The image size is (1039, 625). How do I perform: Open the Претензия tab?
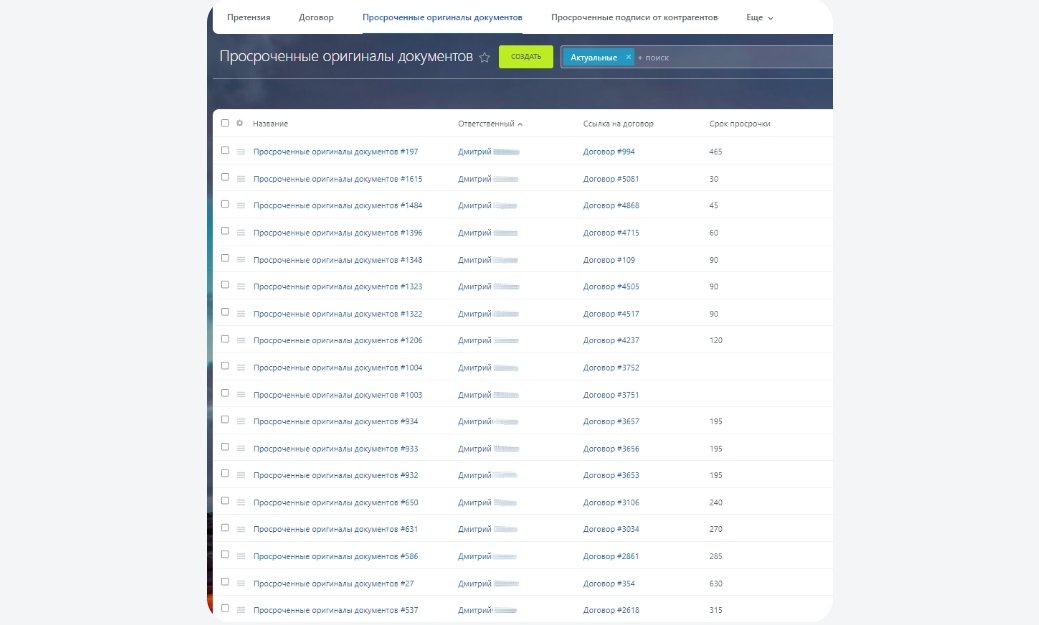click(x=248, y=17)
